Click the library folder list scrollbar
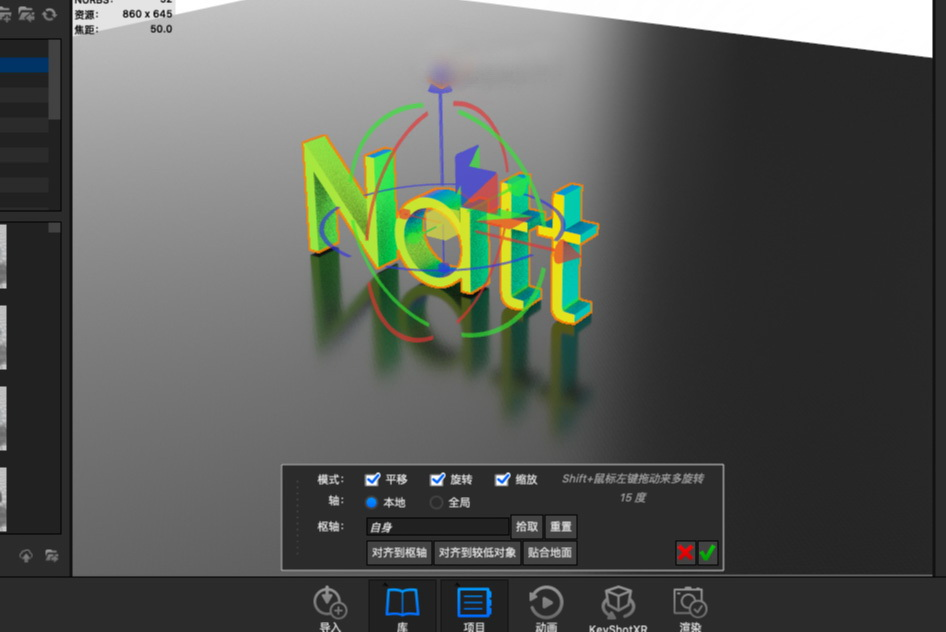946x632 pixels. 54,80
